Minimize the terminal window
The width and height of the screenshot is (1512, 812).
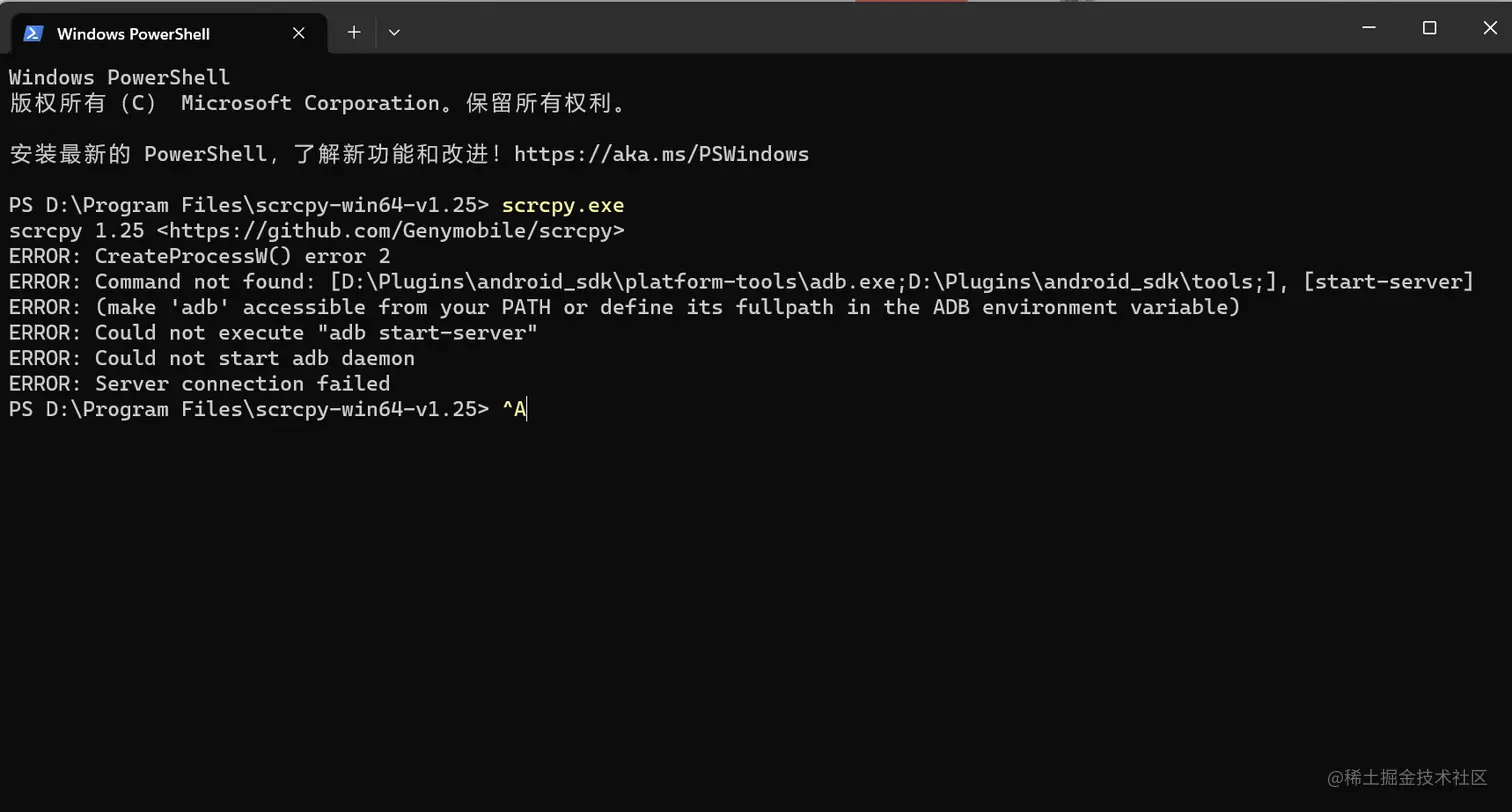tap(1369, 28)
